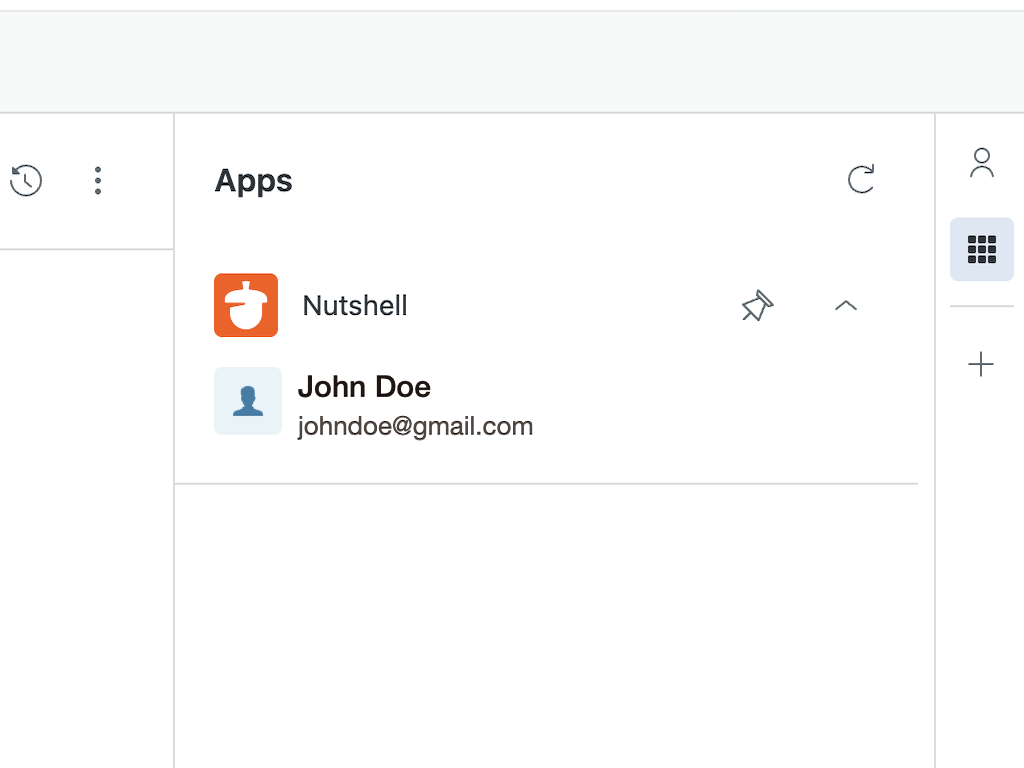The image size is (1024, 768).
Task: Click blank space between Apps and refresh
Action: pyautogui.click(x=570, y=181)
